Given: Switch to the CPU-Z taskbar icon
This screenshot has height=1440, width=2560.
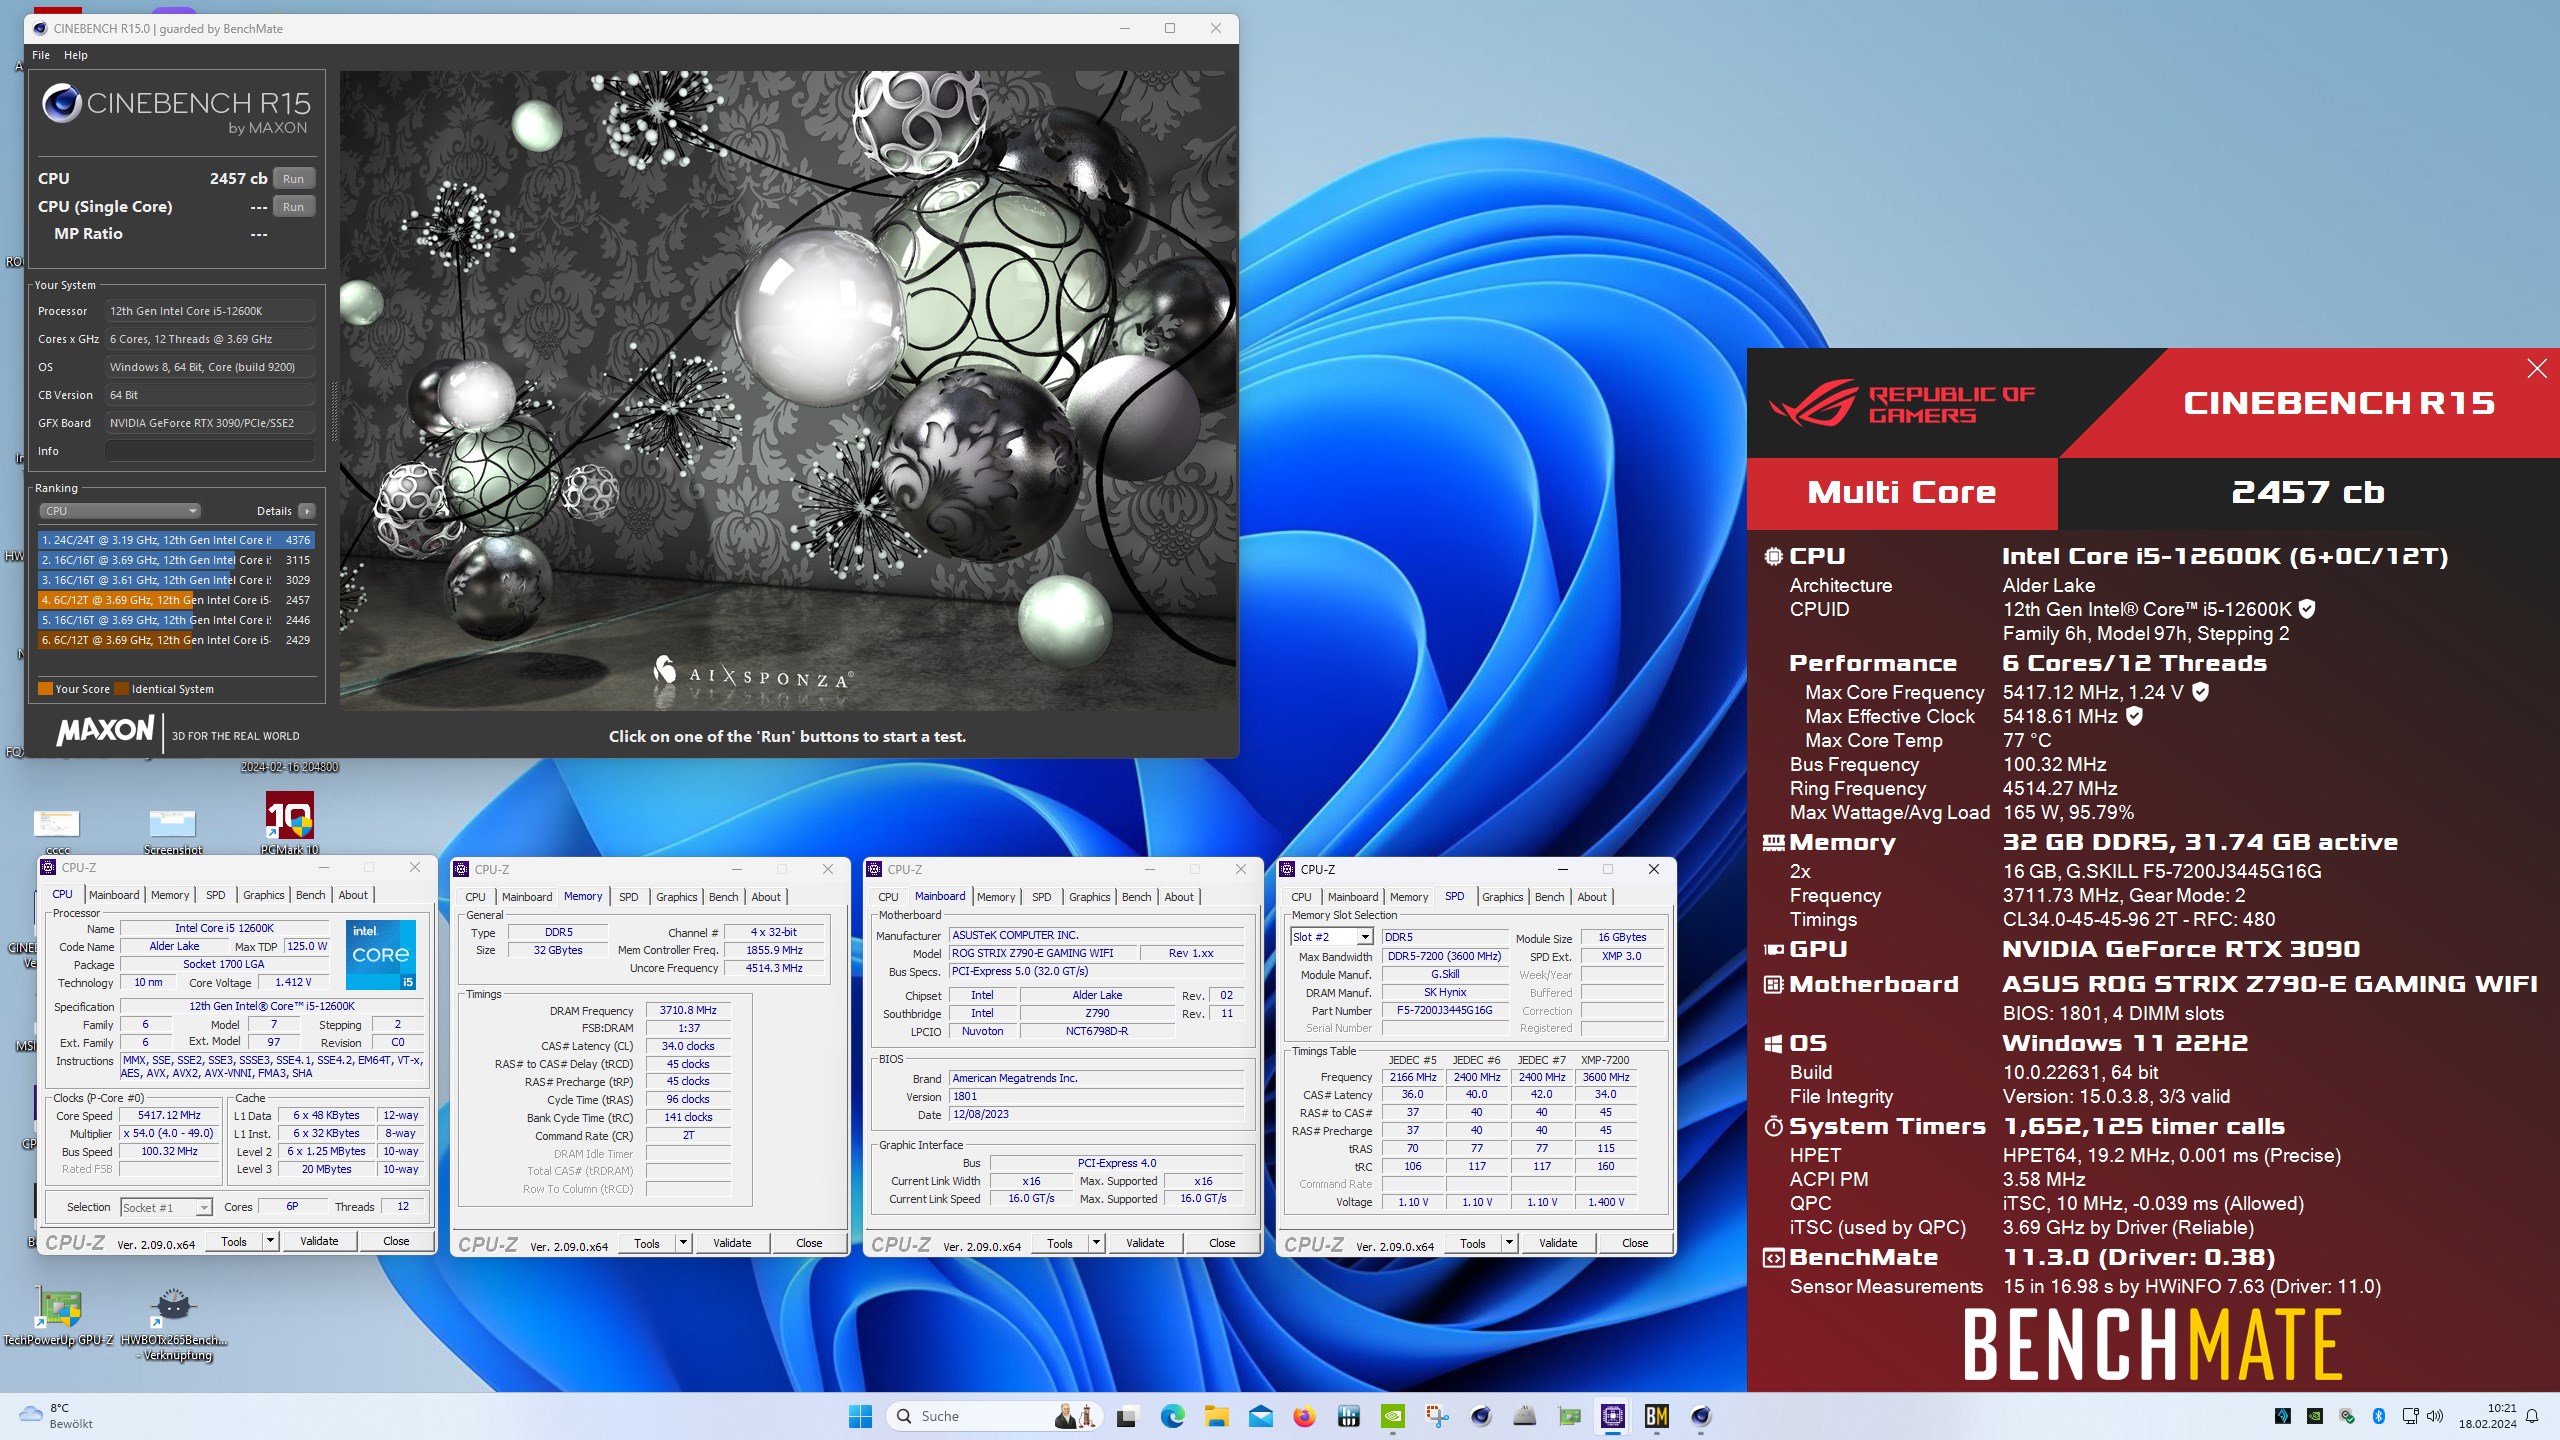Looking at the screenshot, I should (1612, 1416).
